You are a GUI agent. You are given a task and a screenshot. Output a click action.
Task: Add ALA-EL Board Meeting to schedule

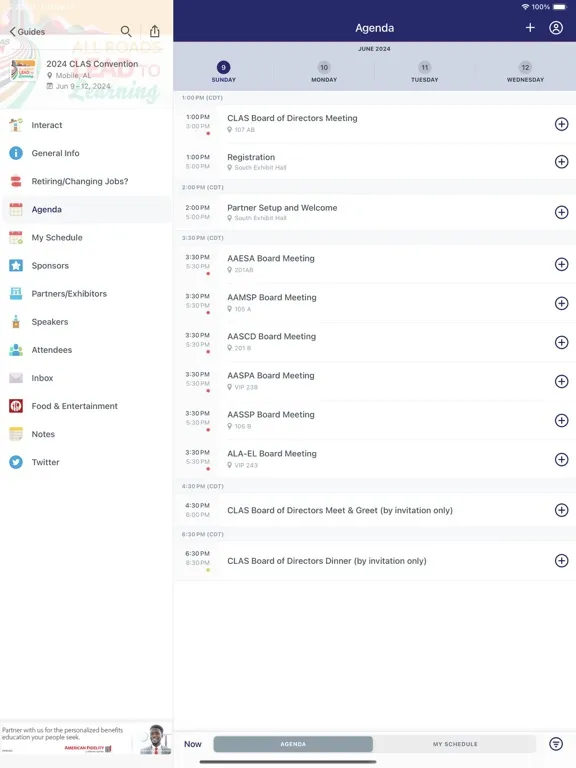(x=561, y=459)
